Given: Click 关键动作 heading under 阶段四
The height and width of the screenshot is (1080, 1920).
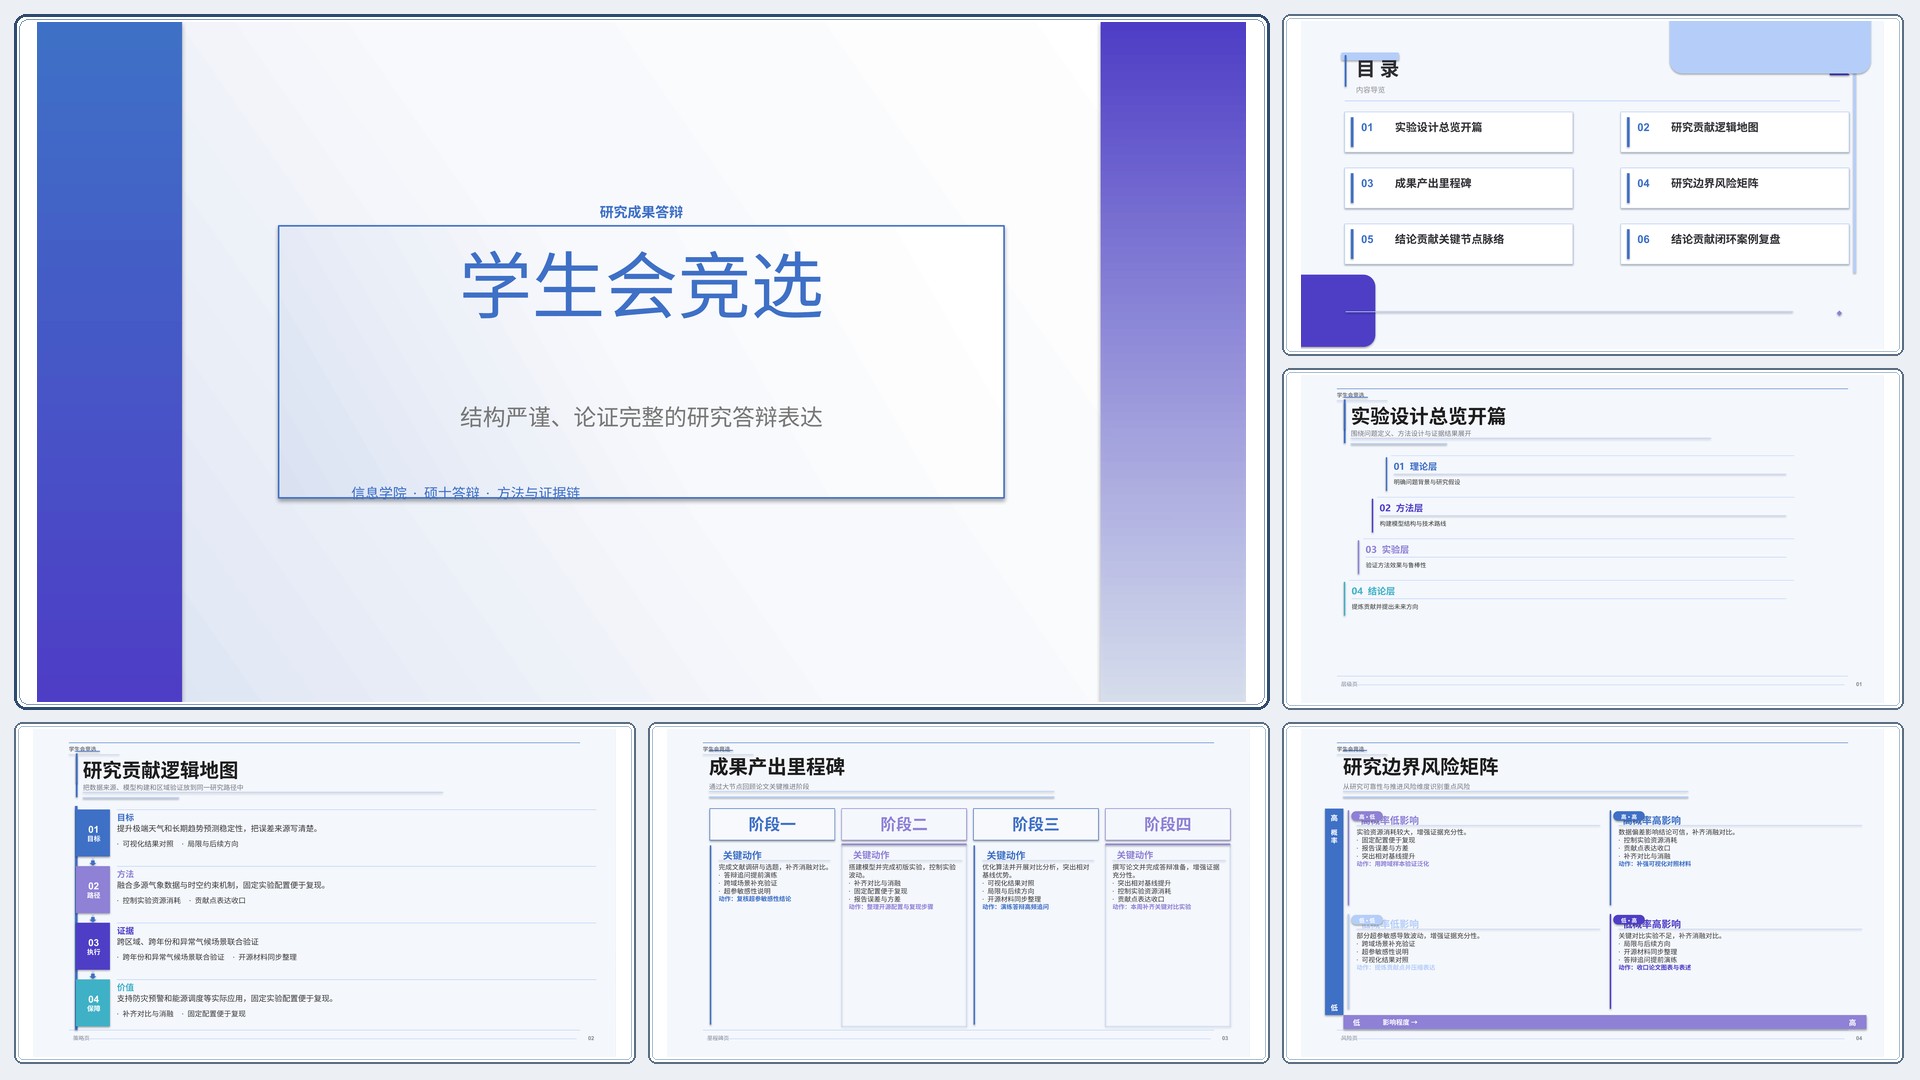Looking at the screenshot, I should pyautogui.click(x=1134, y=855).
